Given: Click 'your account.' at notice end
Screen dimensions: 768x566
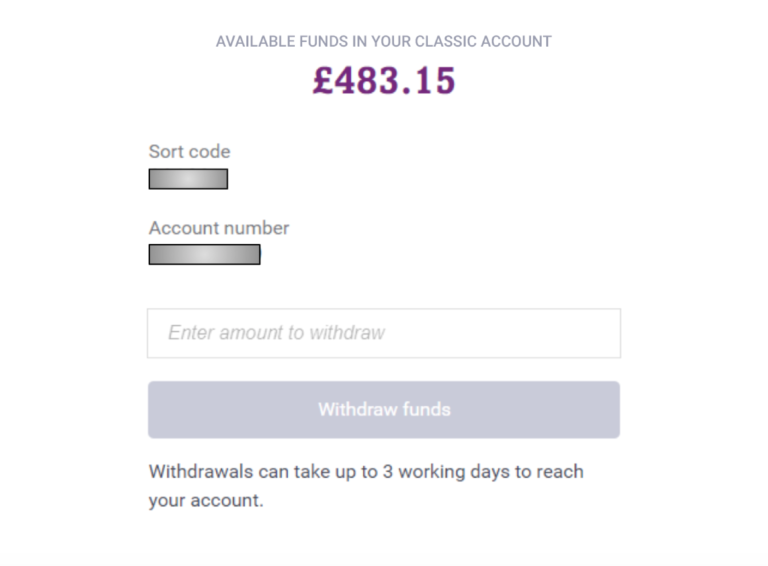Looking at the screenshot, I should pyautogui.click(x=206, y=501).
